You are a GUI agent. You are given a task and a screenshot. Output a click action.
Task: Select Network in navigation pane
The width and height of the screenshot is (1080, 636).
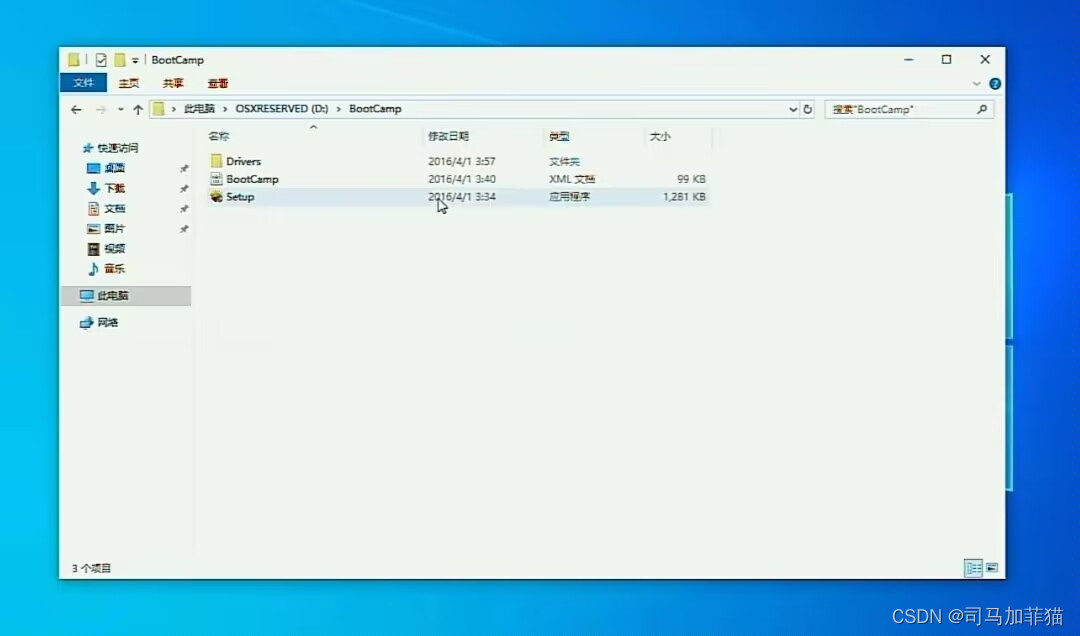[107, 322]
